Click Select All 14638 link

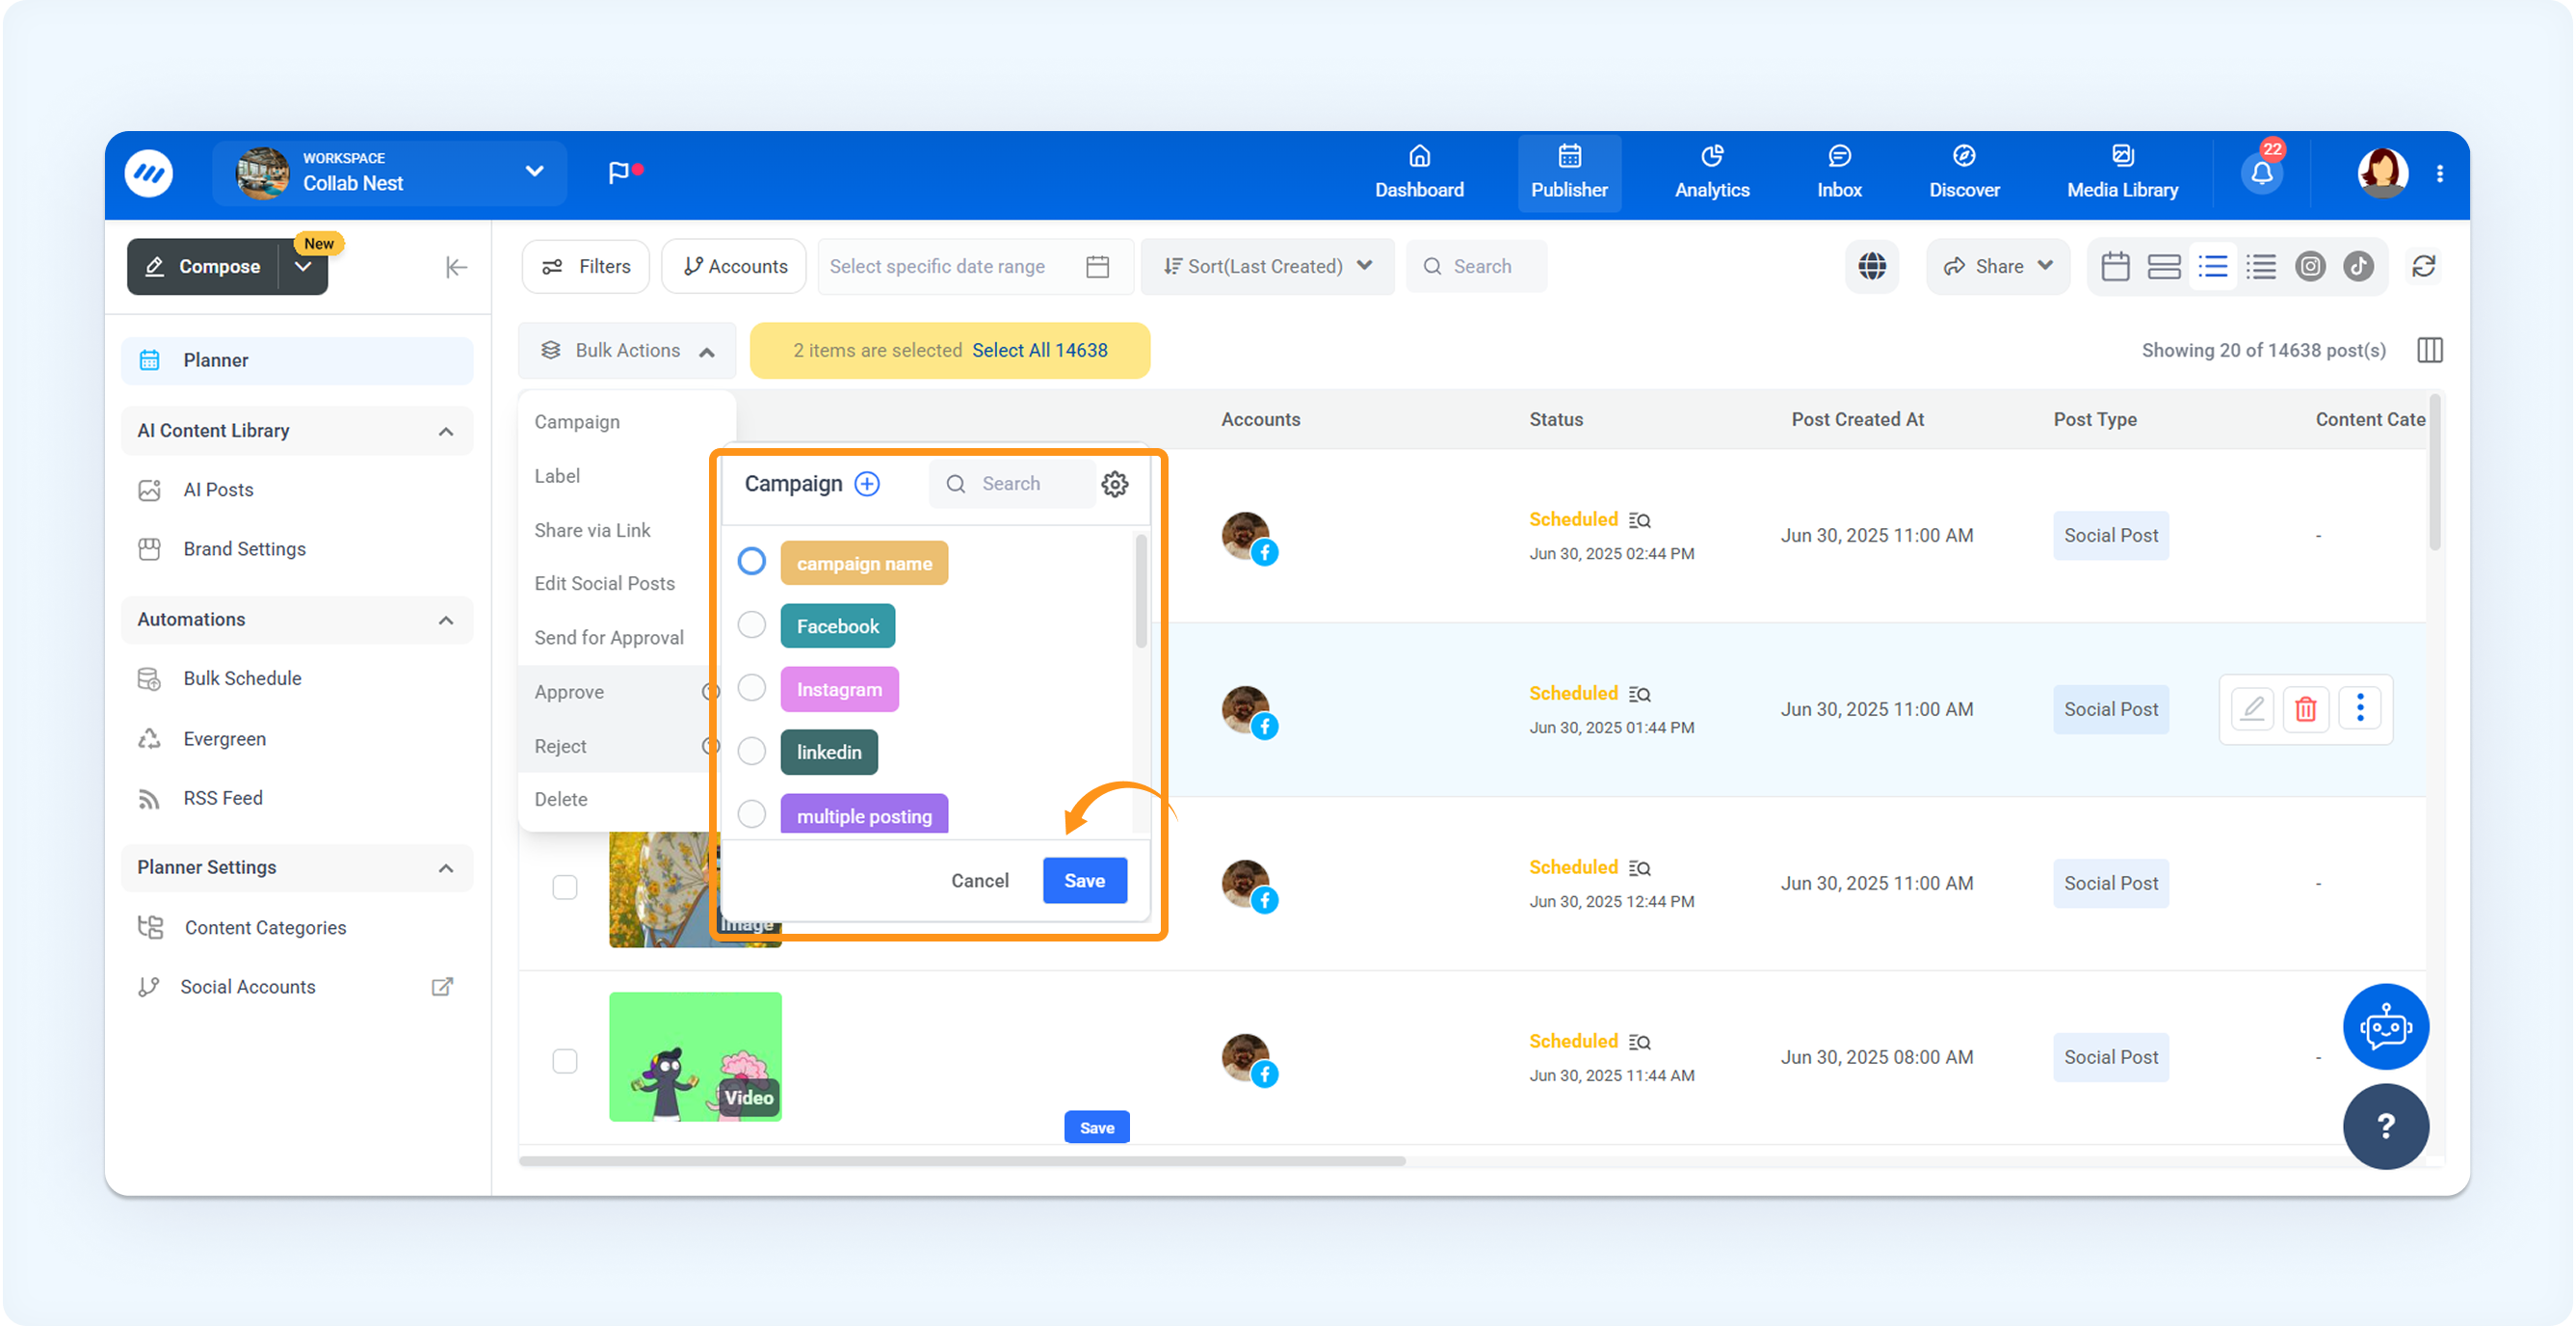pyautogui.click(x=1040, y=351)
